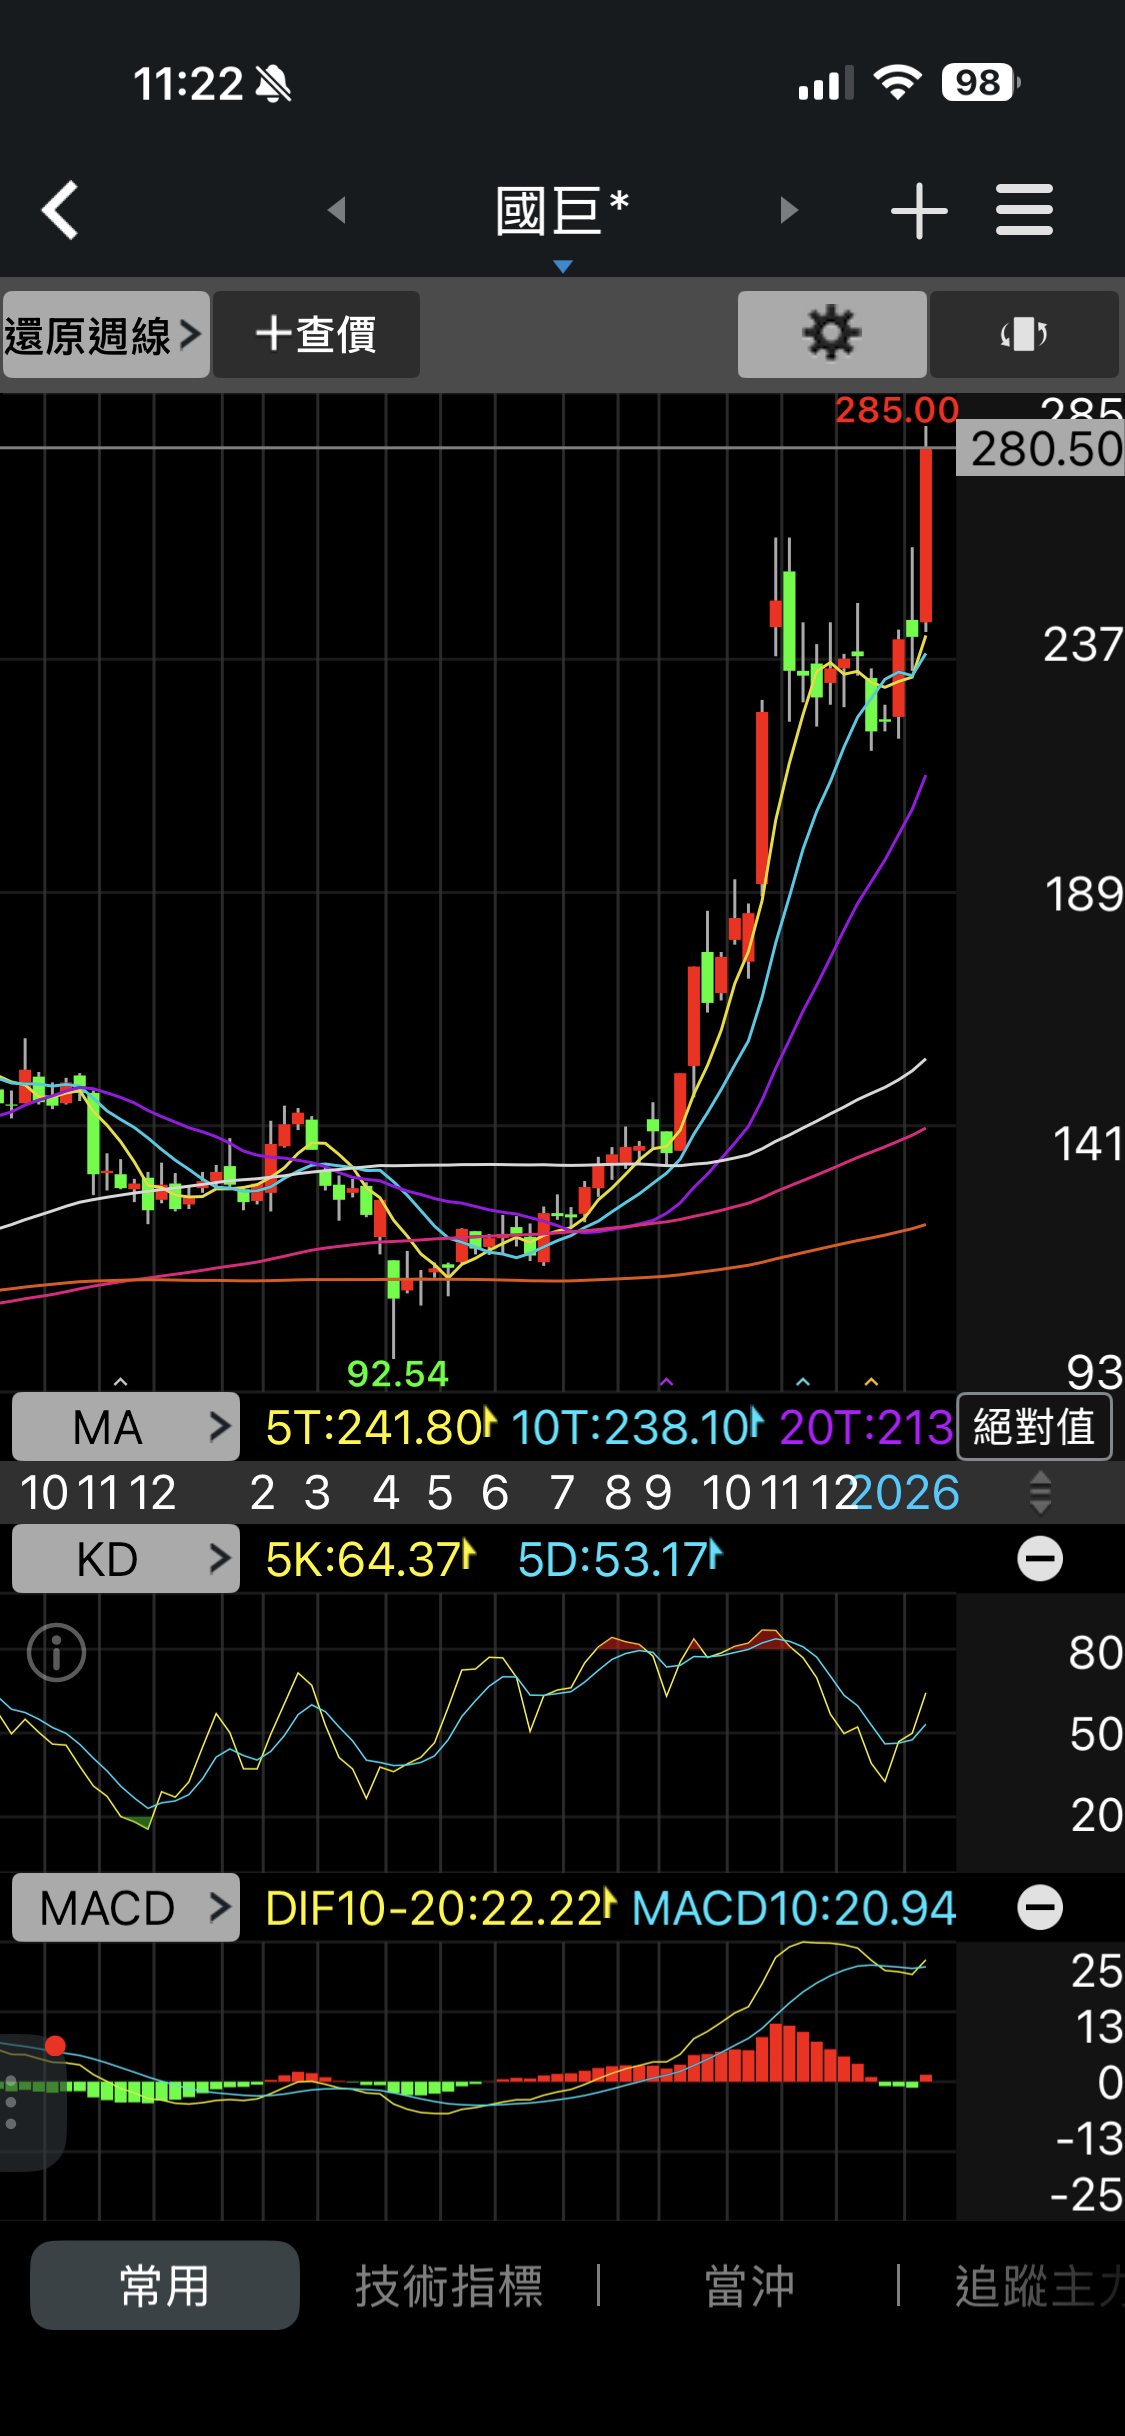Switch to next stock with right triangle
This screenshot has width=1125, height=2436.
click(789, 210)
